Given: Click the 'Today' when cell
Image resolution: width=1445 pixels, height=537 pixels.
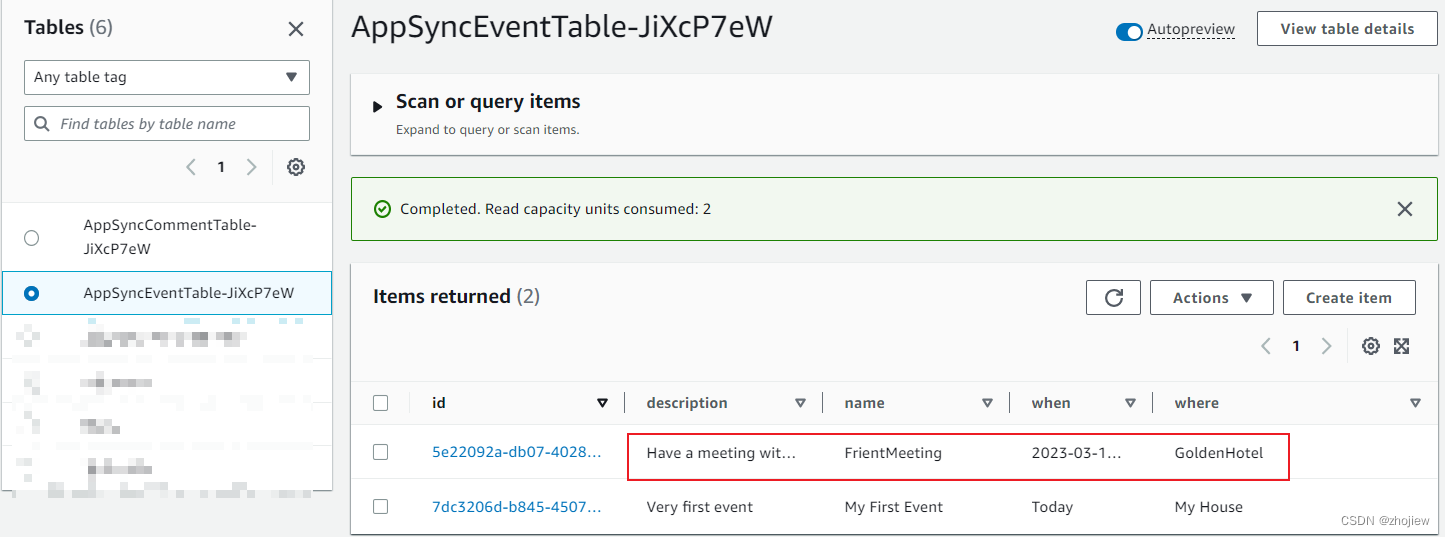Looking at the screenshot, I should point(1052,507).
